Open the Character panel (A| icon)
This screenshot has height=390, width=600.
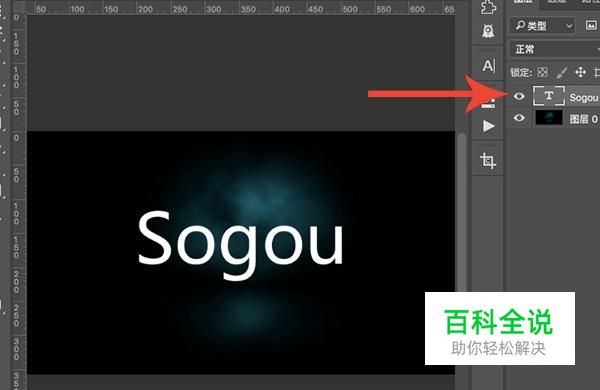click(x=489, y=66)
